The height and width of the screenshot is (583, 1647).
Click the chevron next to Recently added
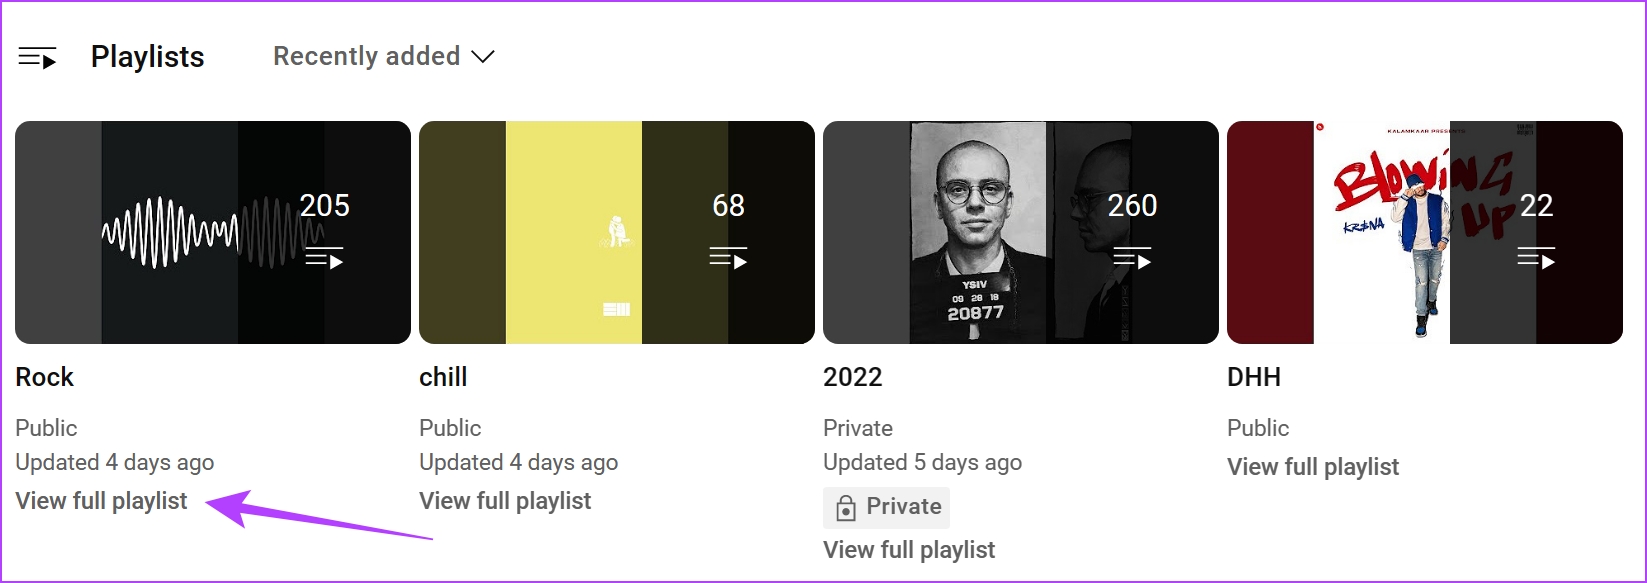483,57
